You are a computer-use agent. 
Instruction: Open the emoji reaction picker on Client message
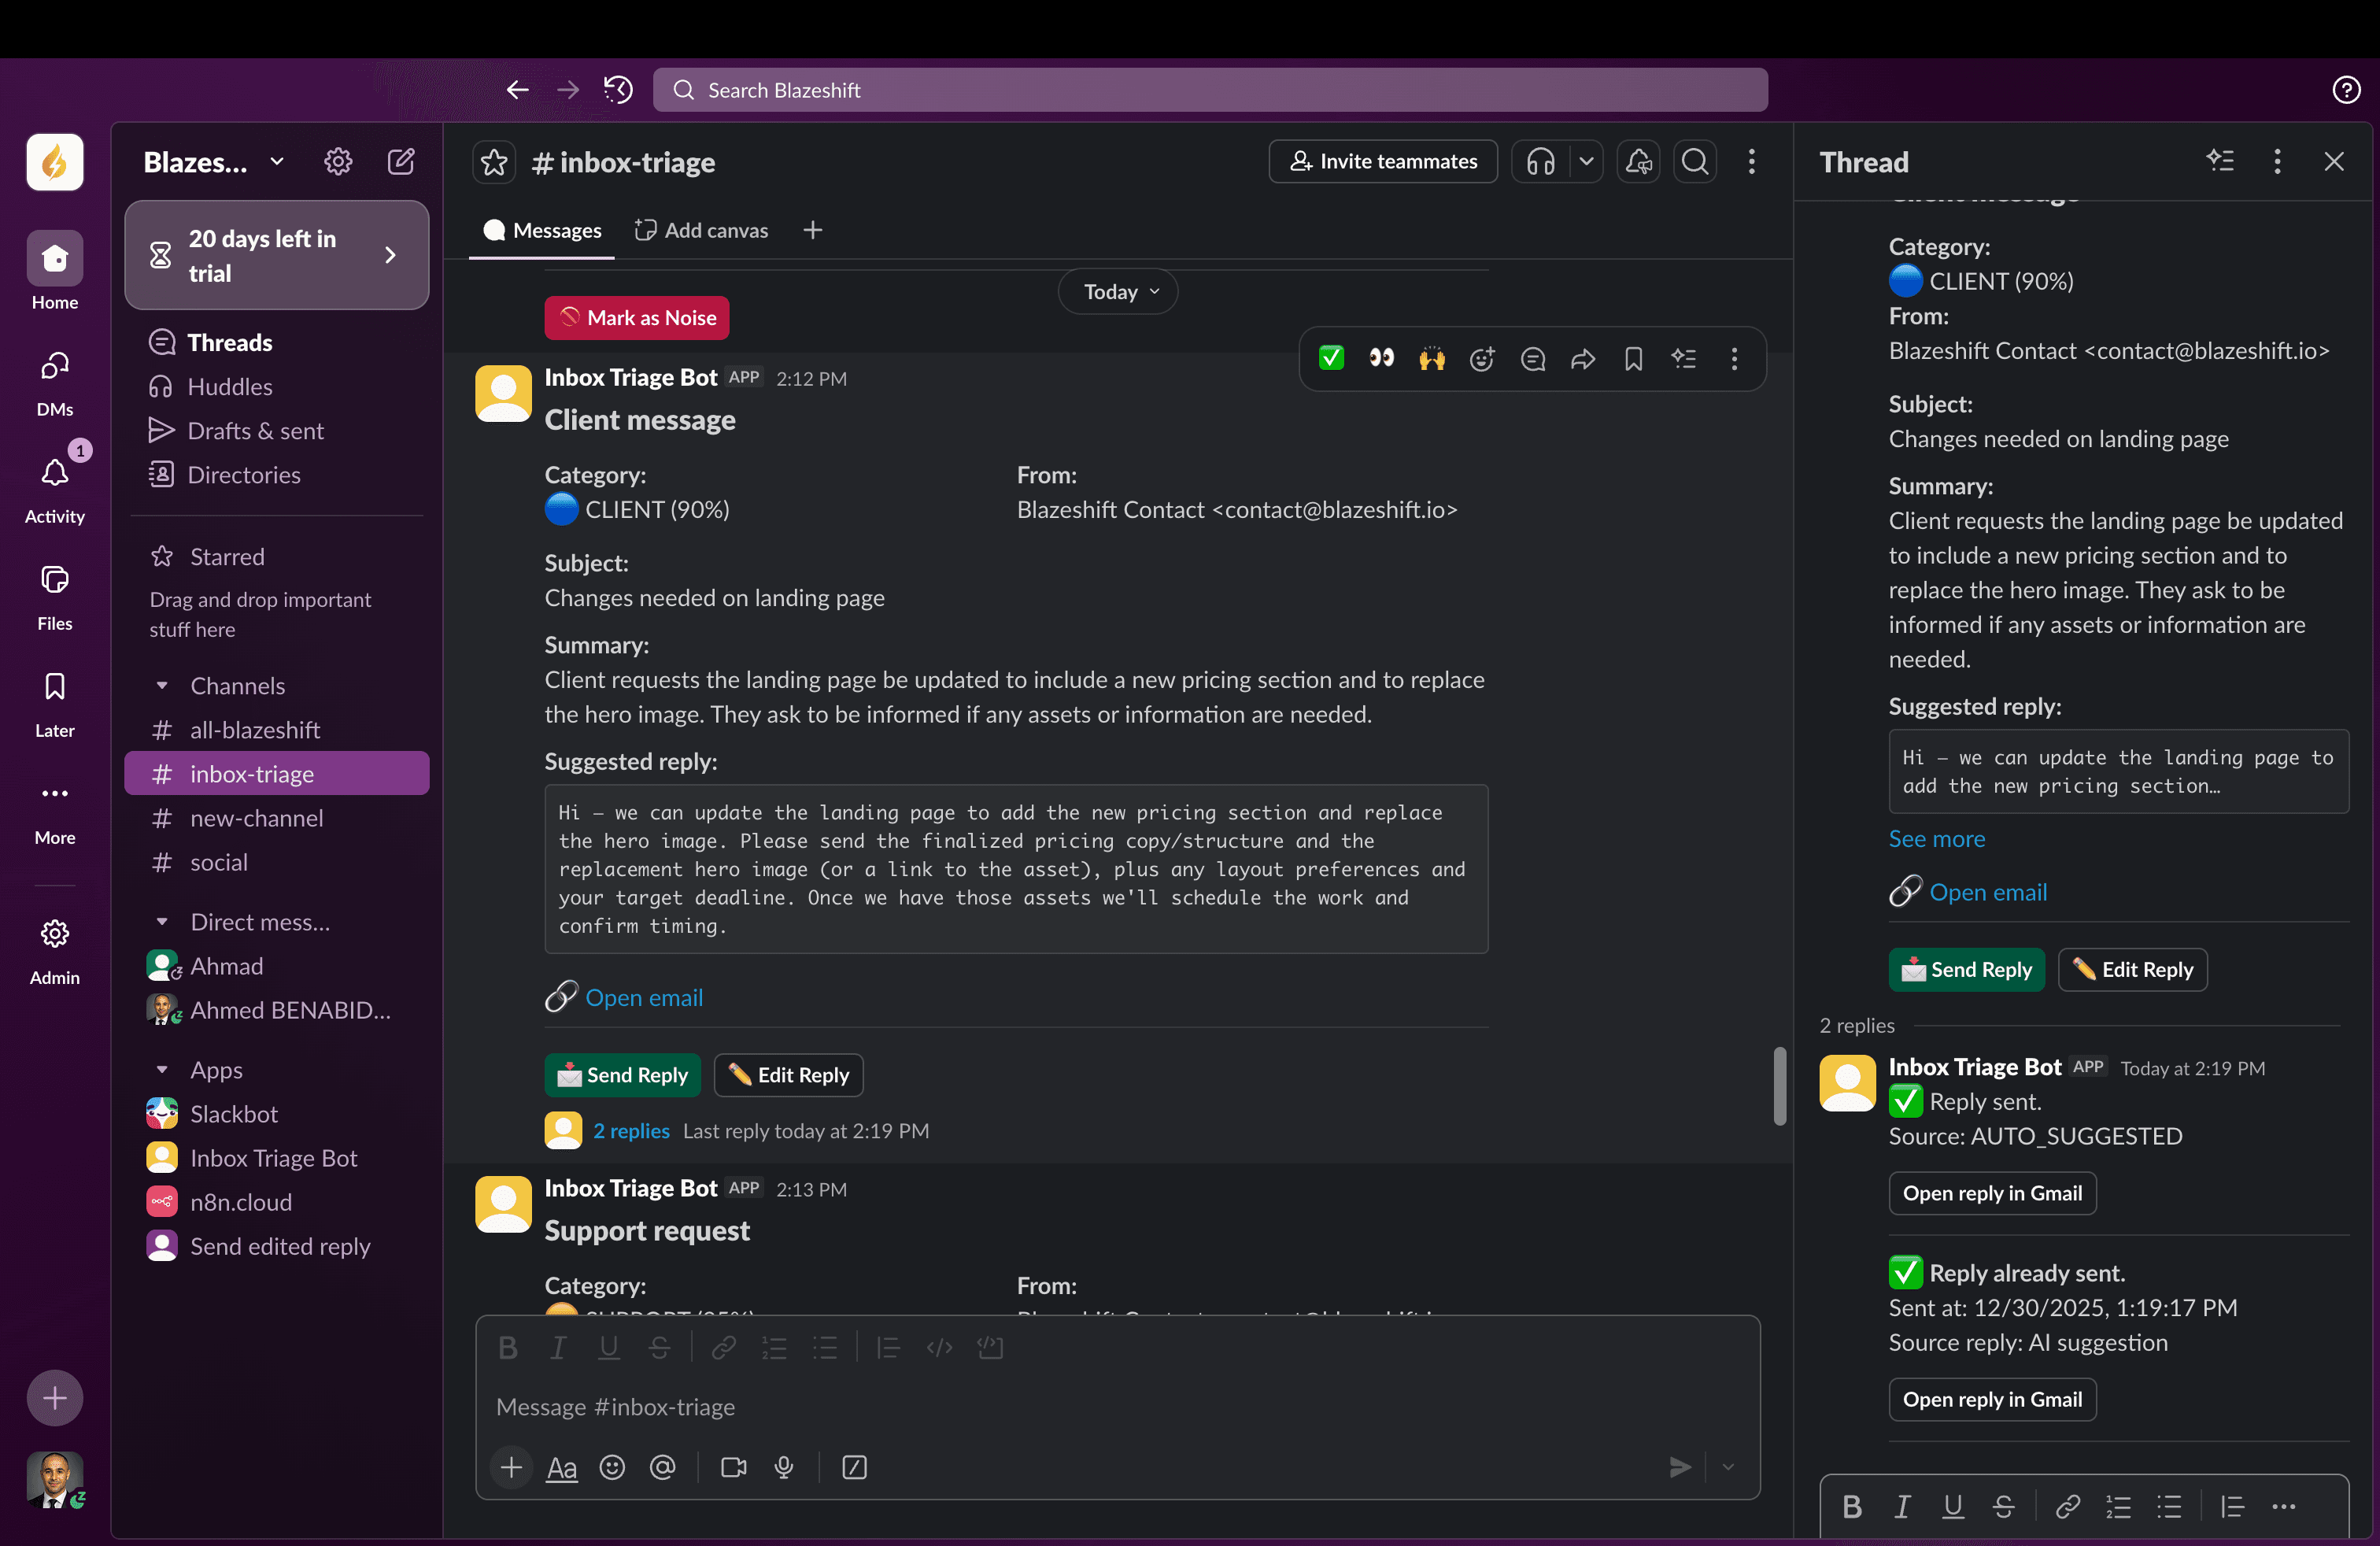(1482, 359)
